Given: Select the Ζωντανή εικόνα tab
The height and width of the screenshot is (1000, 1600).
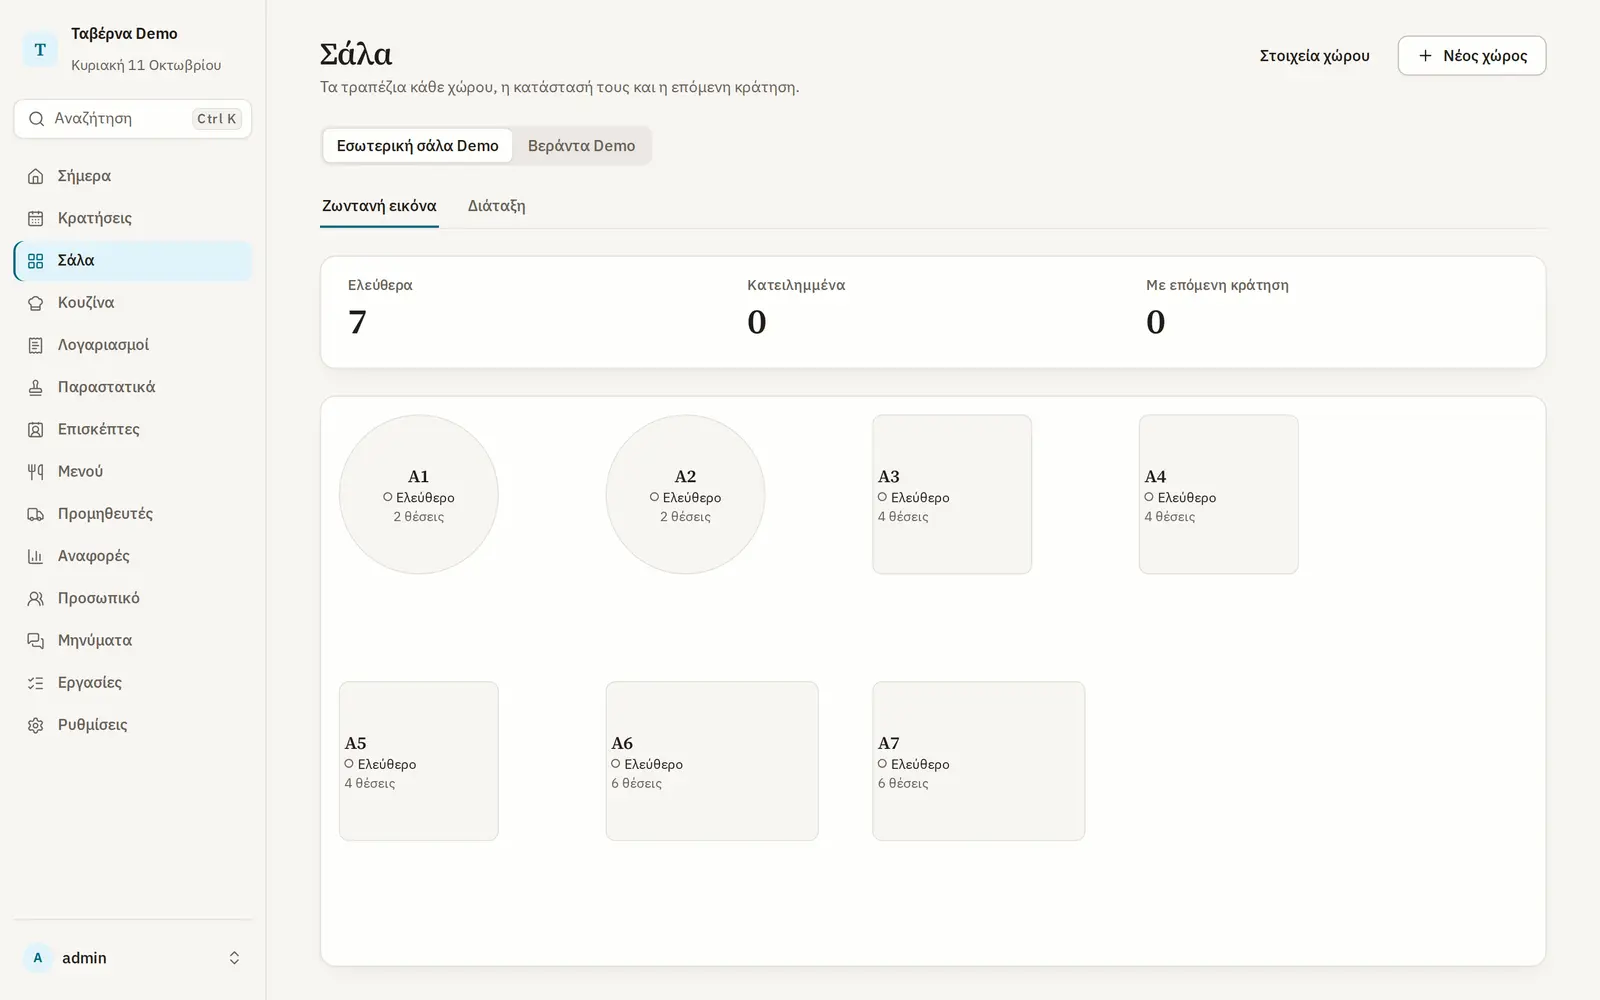Looking at the screenshot, I should [x=379, y=206].
